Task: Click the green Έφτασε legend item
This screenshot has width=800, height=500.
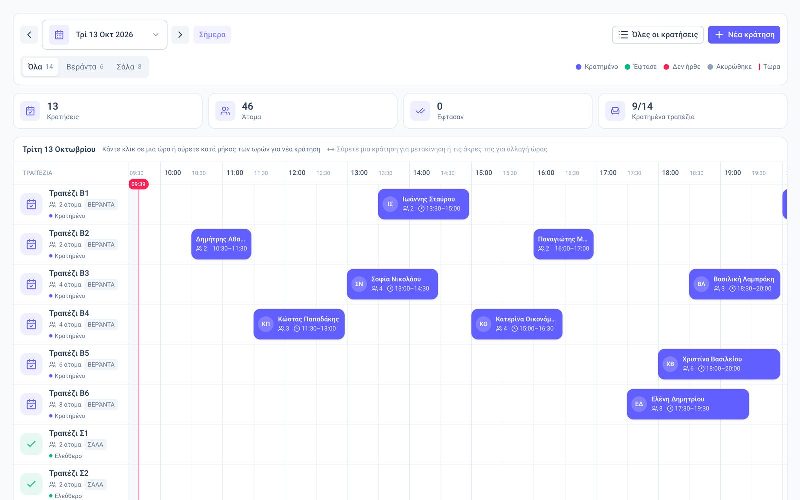Action: (640, 67)
